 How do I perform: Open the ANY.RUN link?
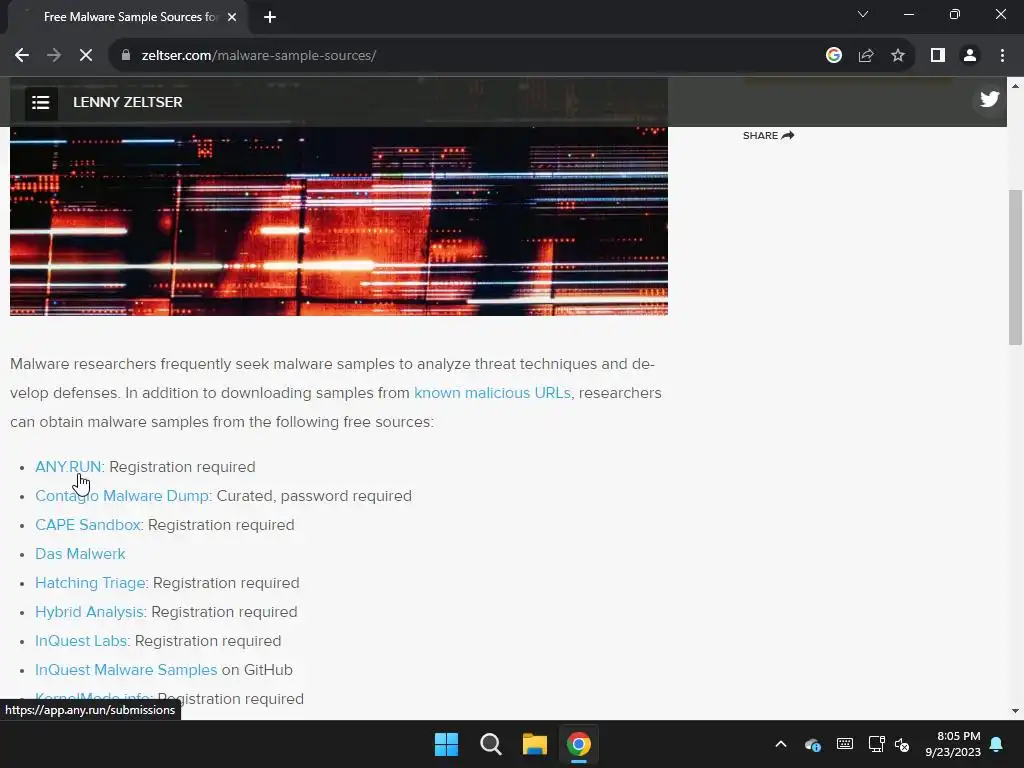coord(69,467)
